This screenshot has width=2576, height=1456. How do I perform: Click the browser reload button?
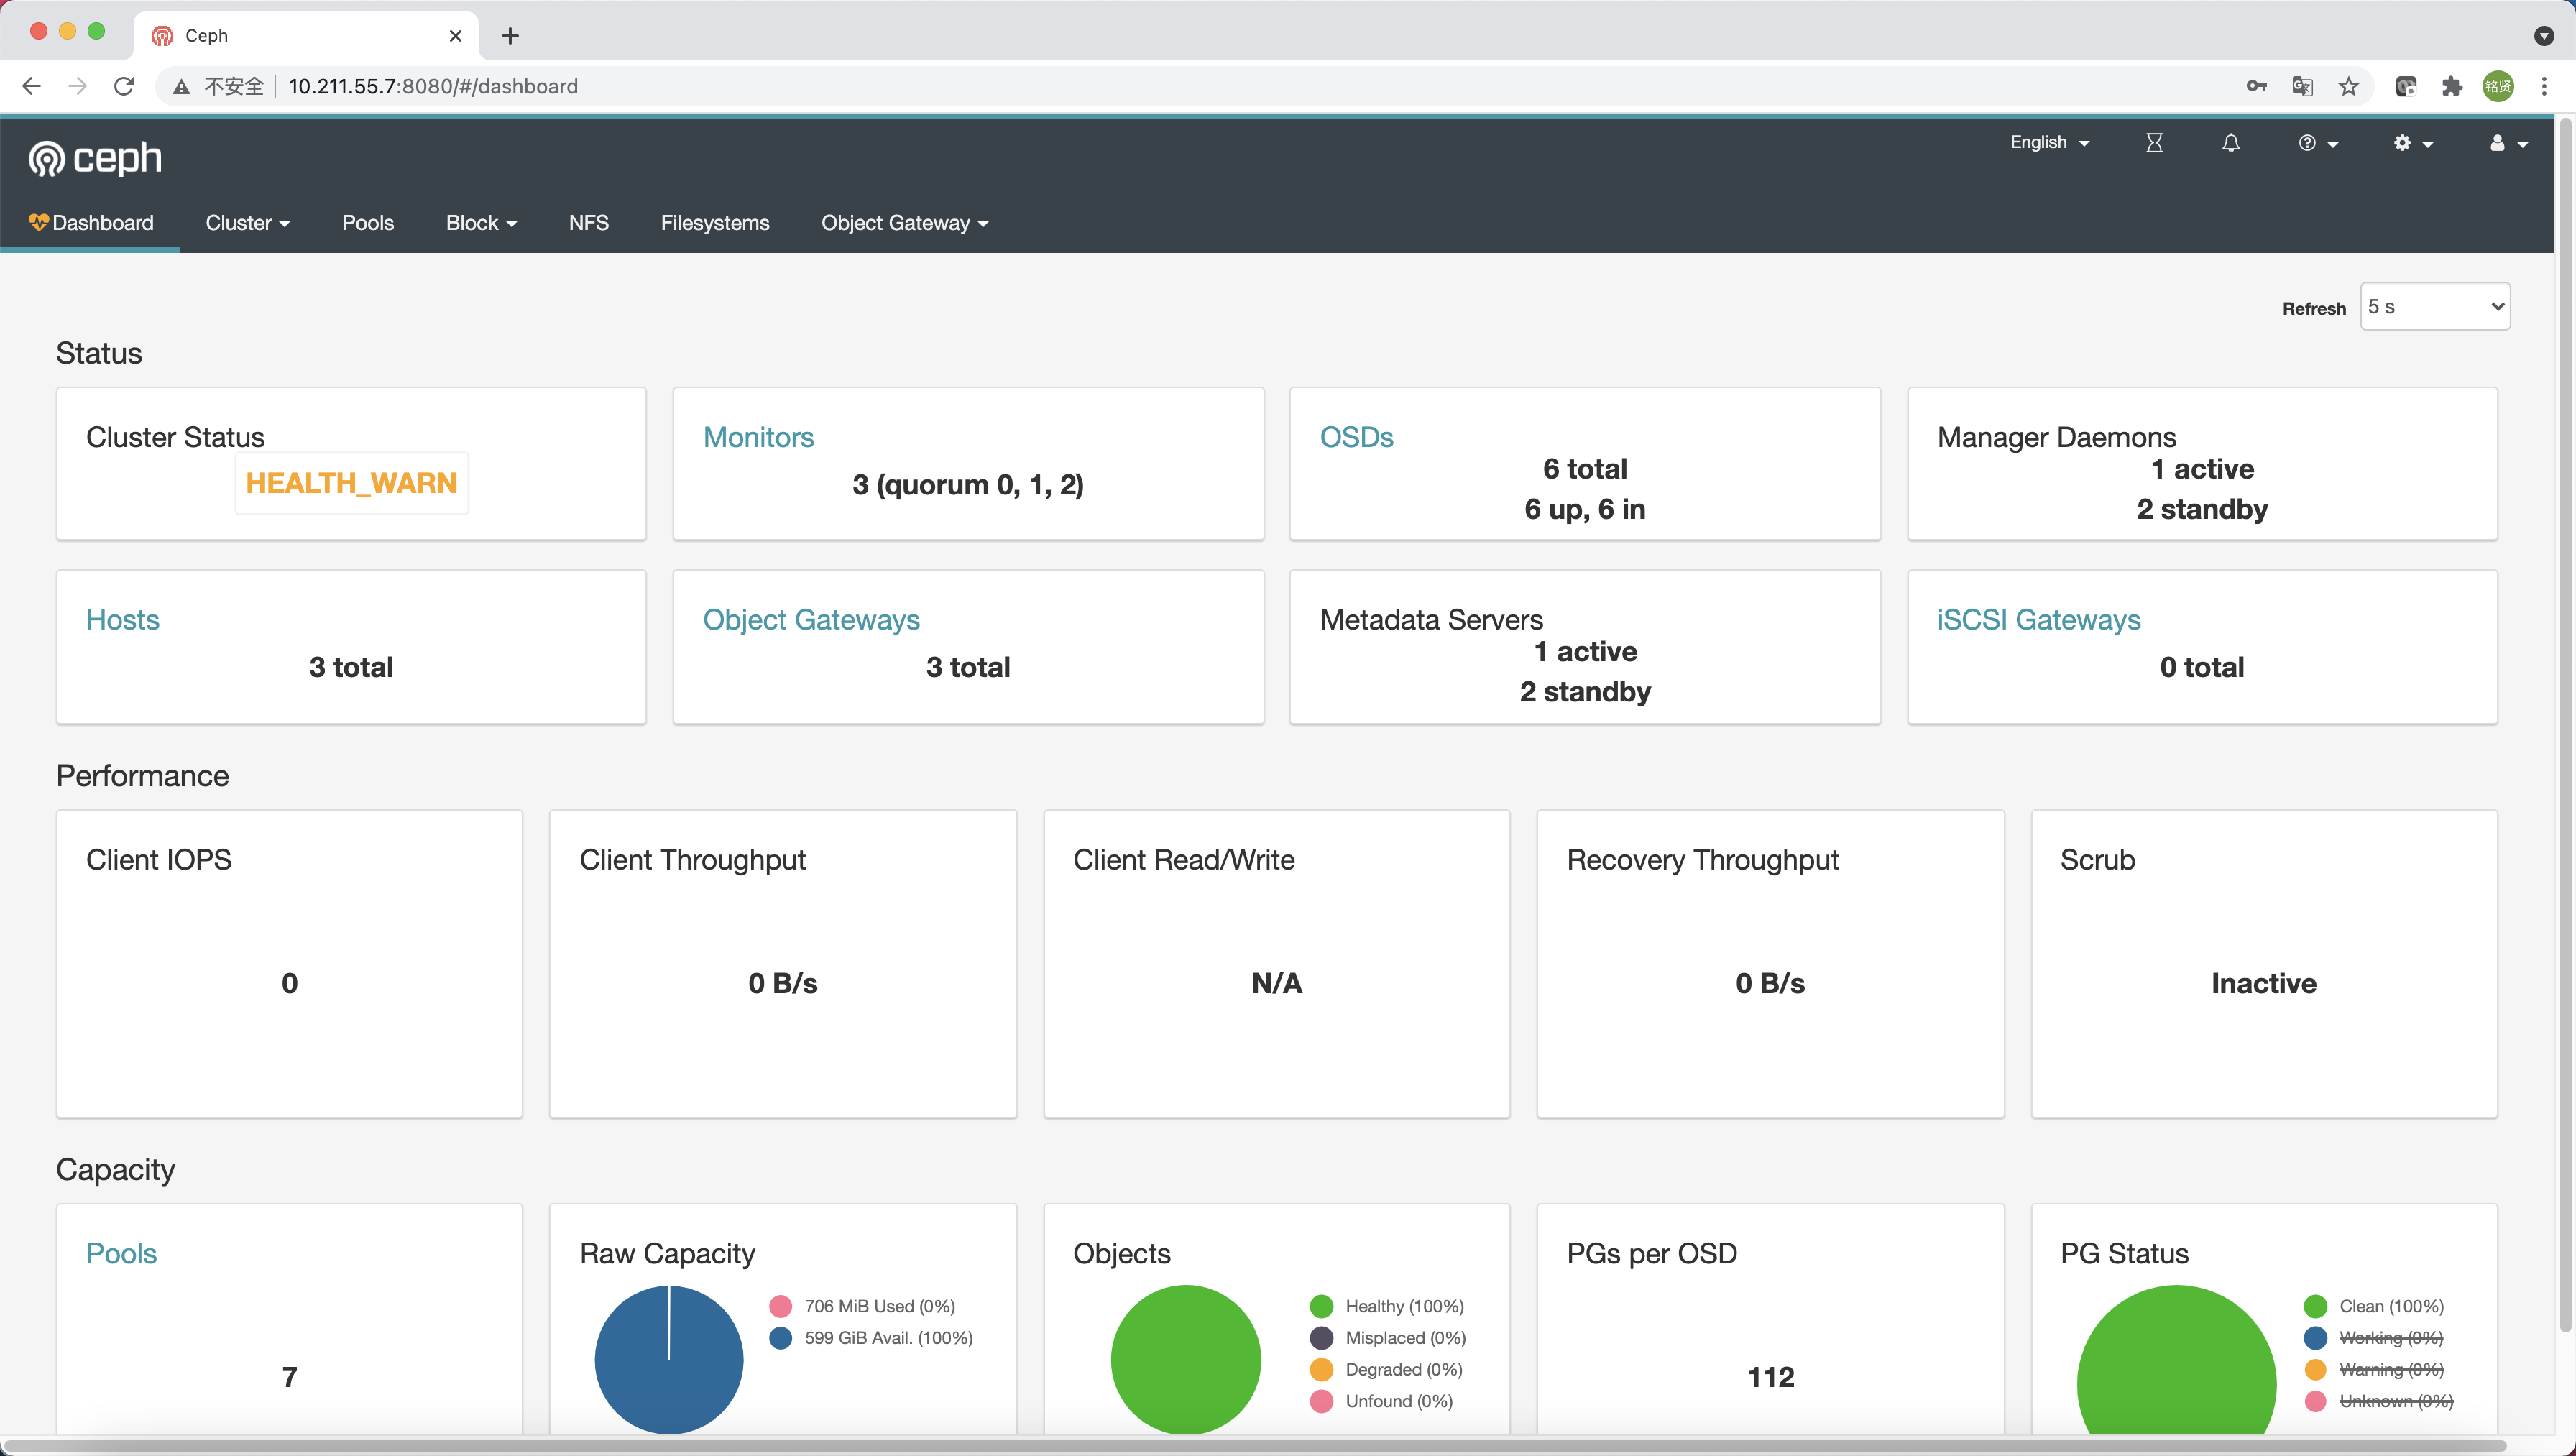pyautogui.click(x=124, y=86)
